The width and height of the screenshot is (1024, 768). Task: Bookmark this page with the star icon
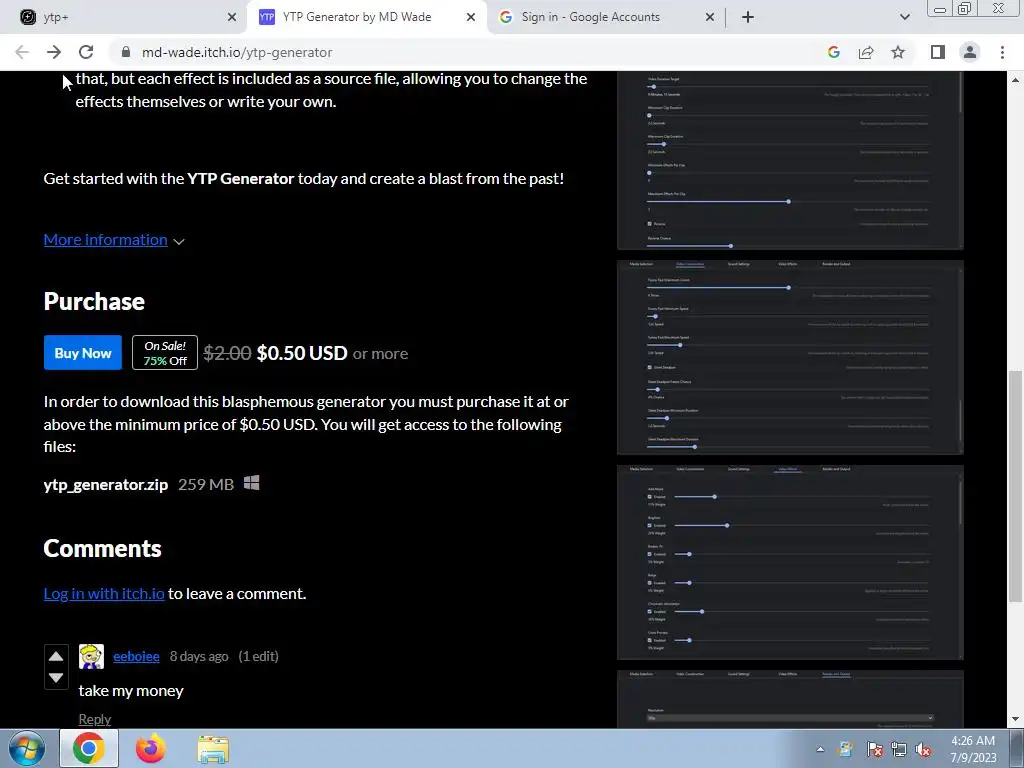(x=898, y=52)
